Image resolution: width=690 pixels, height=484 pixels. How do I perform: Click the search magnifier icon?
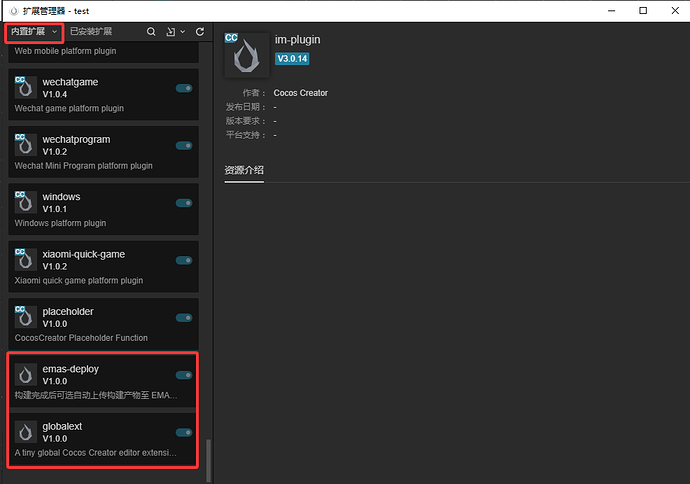coord(151,32)
